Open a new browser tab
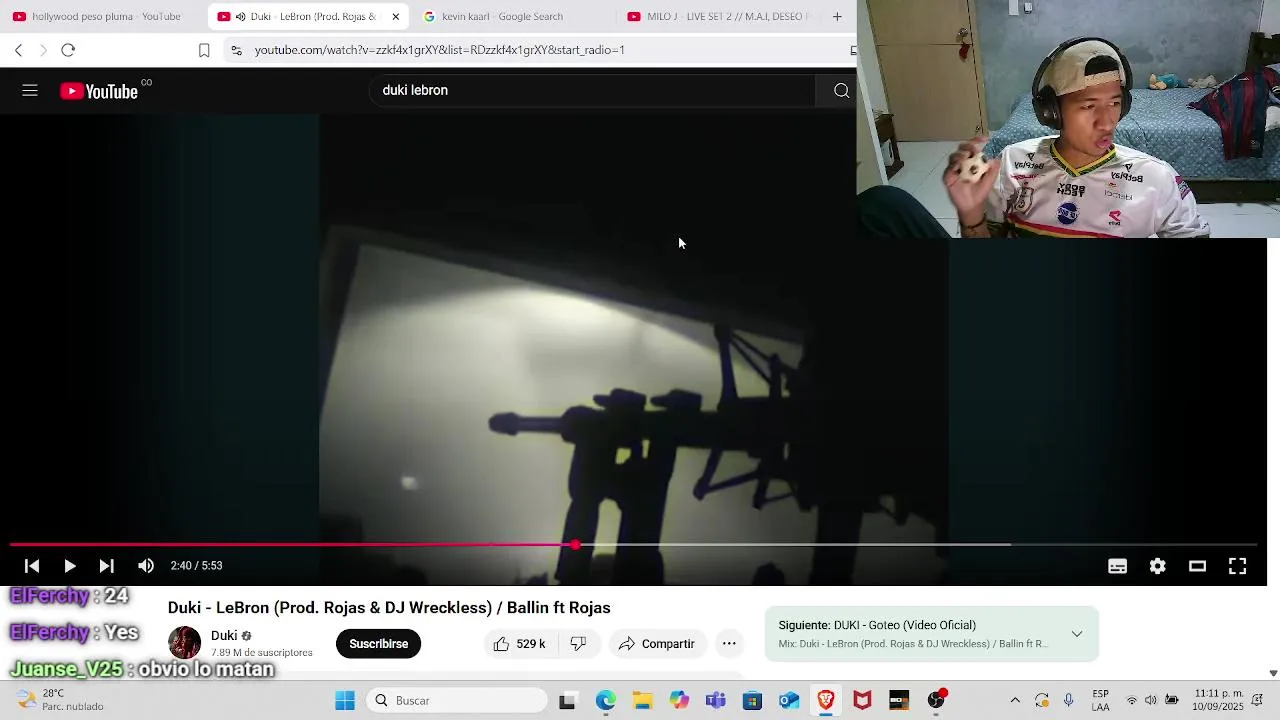Image resolution: width=1280 pixels, height=720 pixels. [837, 16]
